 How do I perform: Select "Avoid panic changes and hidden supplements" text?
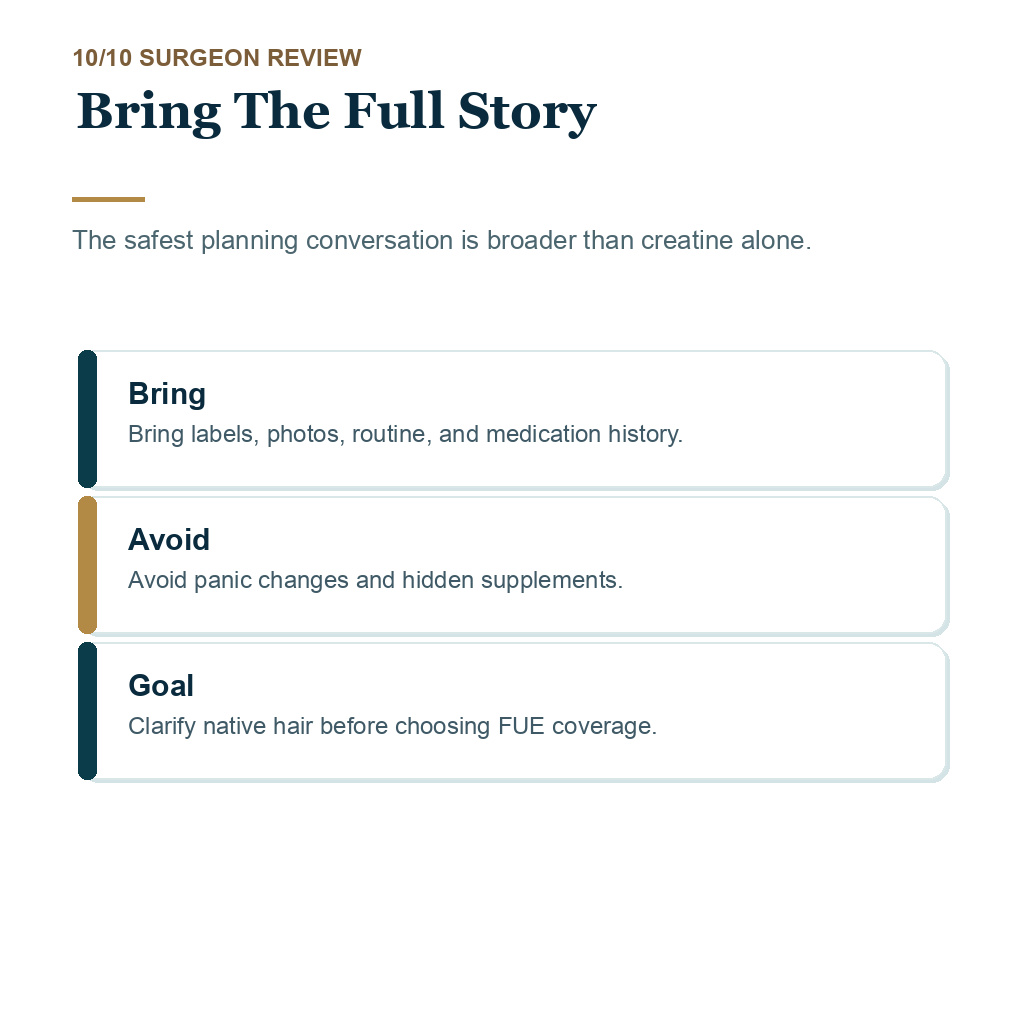point(375,580)
